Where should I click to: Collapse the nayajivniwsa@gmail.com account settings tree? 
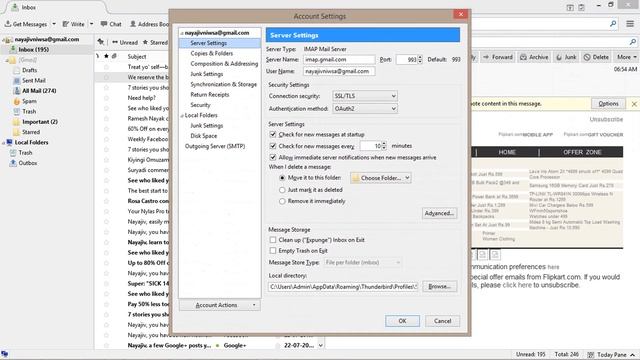(x=182, y=33)
